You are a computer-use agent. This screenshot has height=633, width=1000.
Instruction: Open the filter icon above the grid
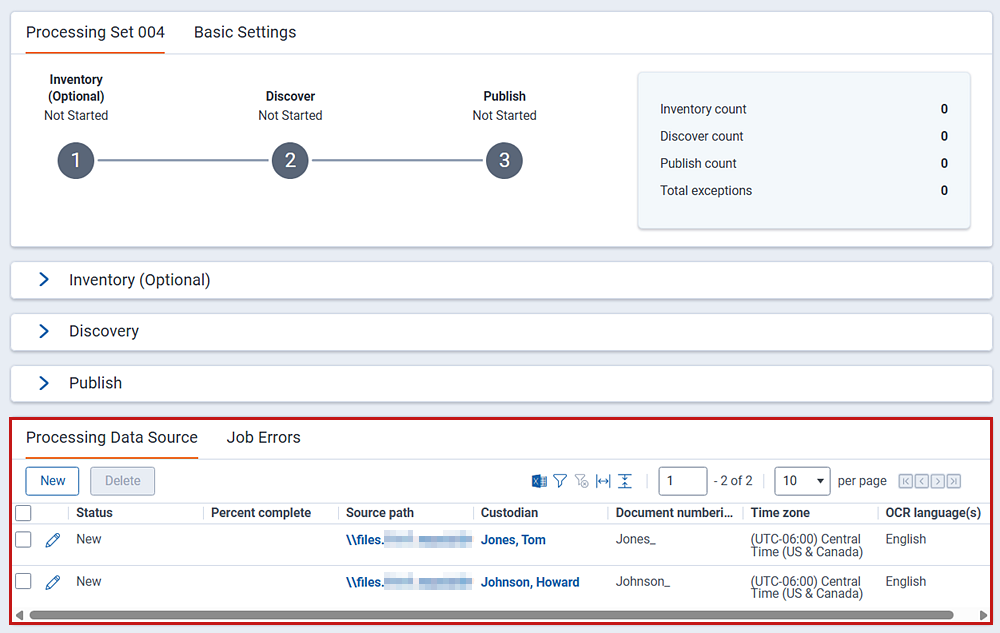(559, 481)
